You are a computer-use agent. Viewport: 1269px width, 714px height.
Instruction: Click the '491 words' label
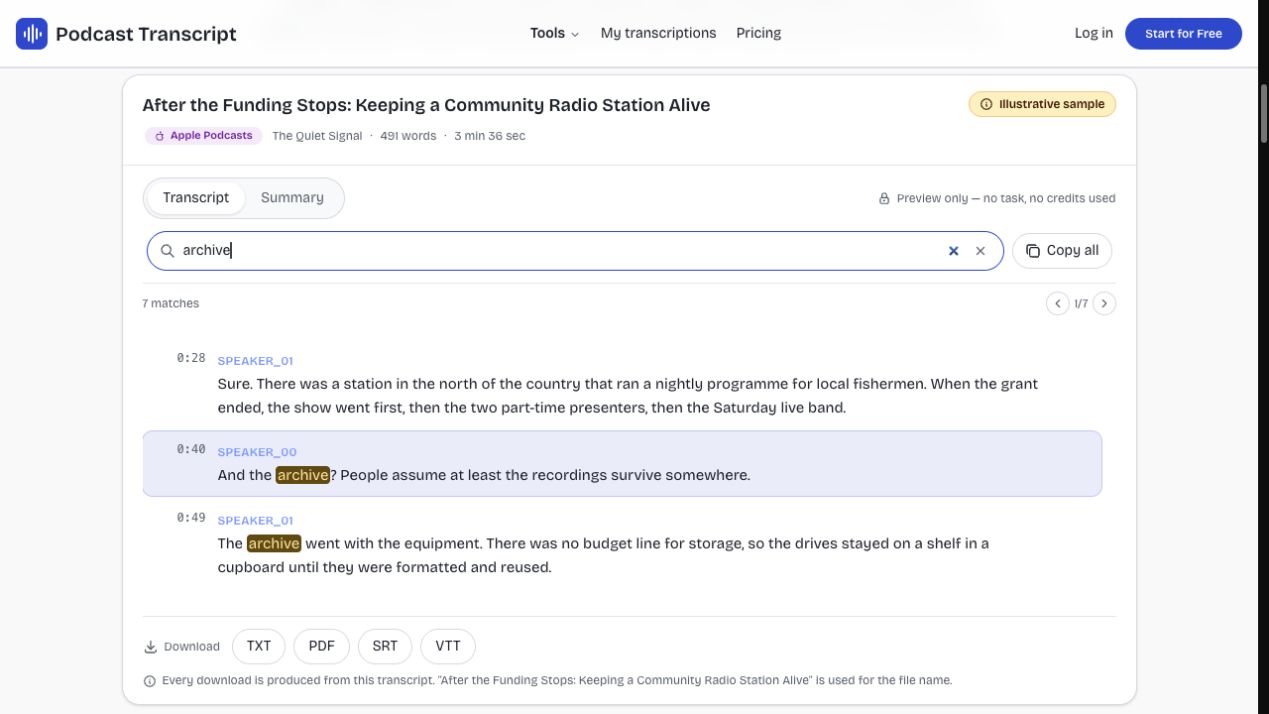click(408, 136)
